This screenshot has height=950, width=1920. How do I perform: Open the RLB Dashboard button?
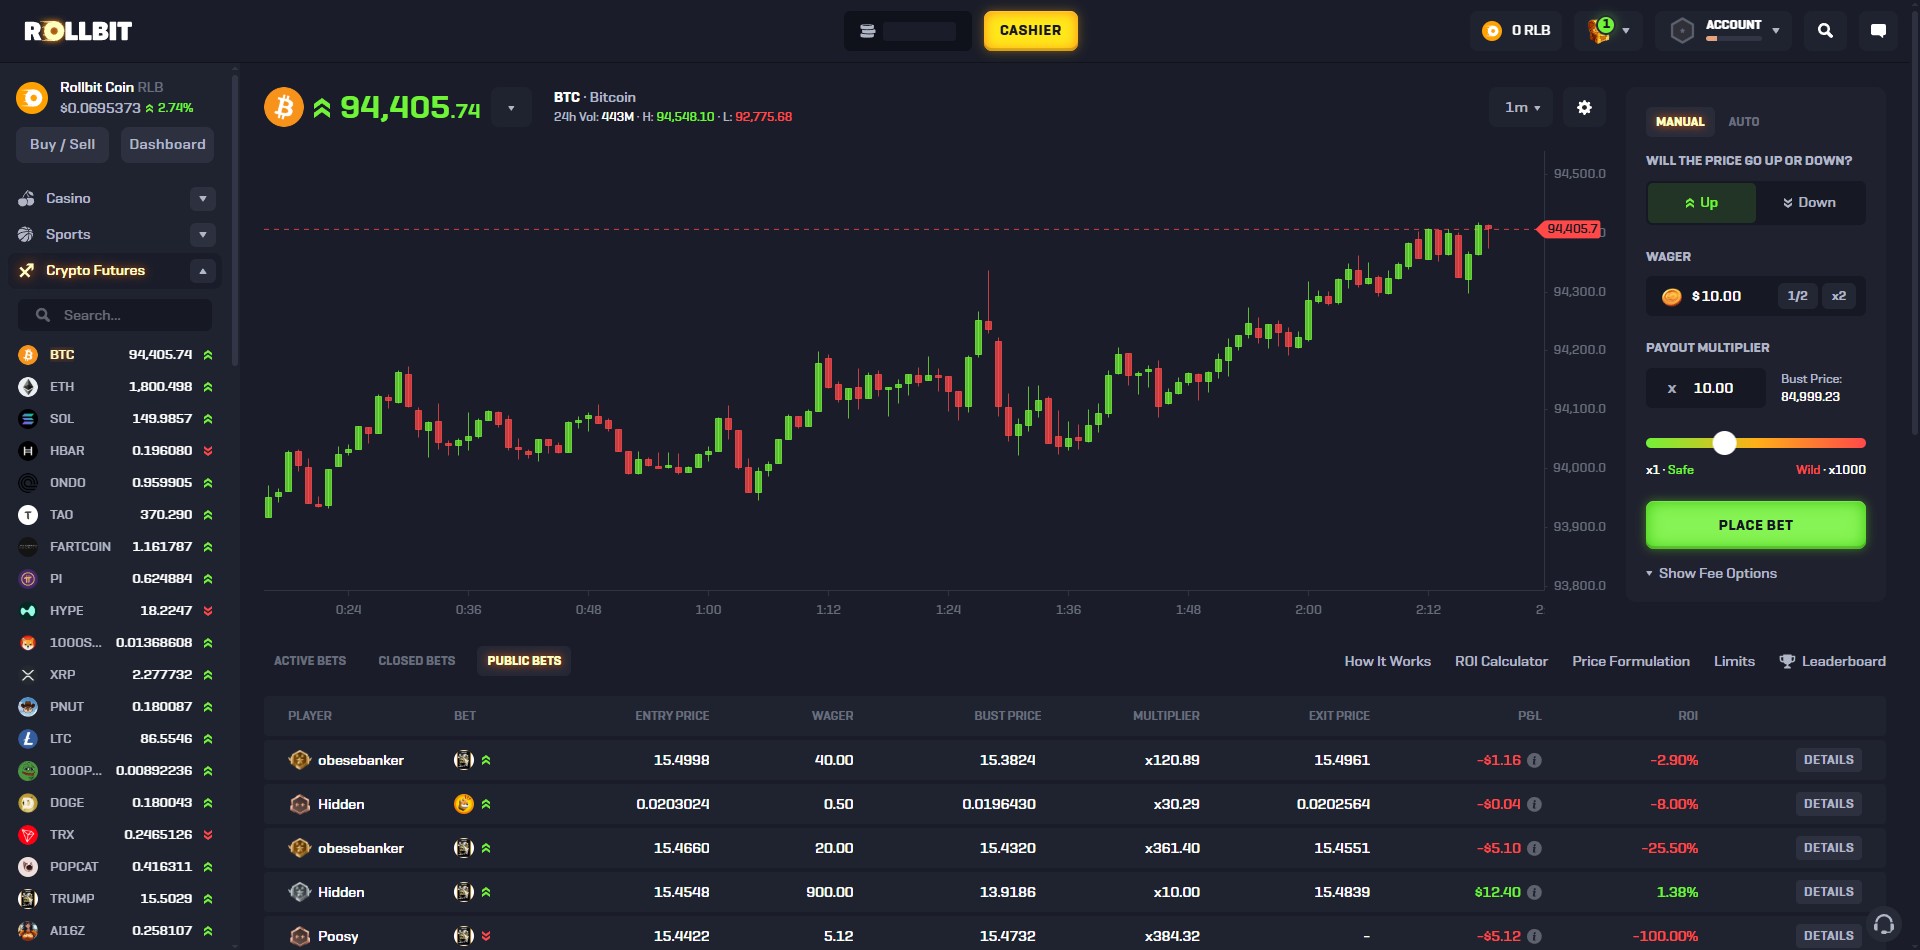click(x=167, y=145)
